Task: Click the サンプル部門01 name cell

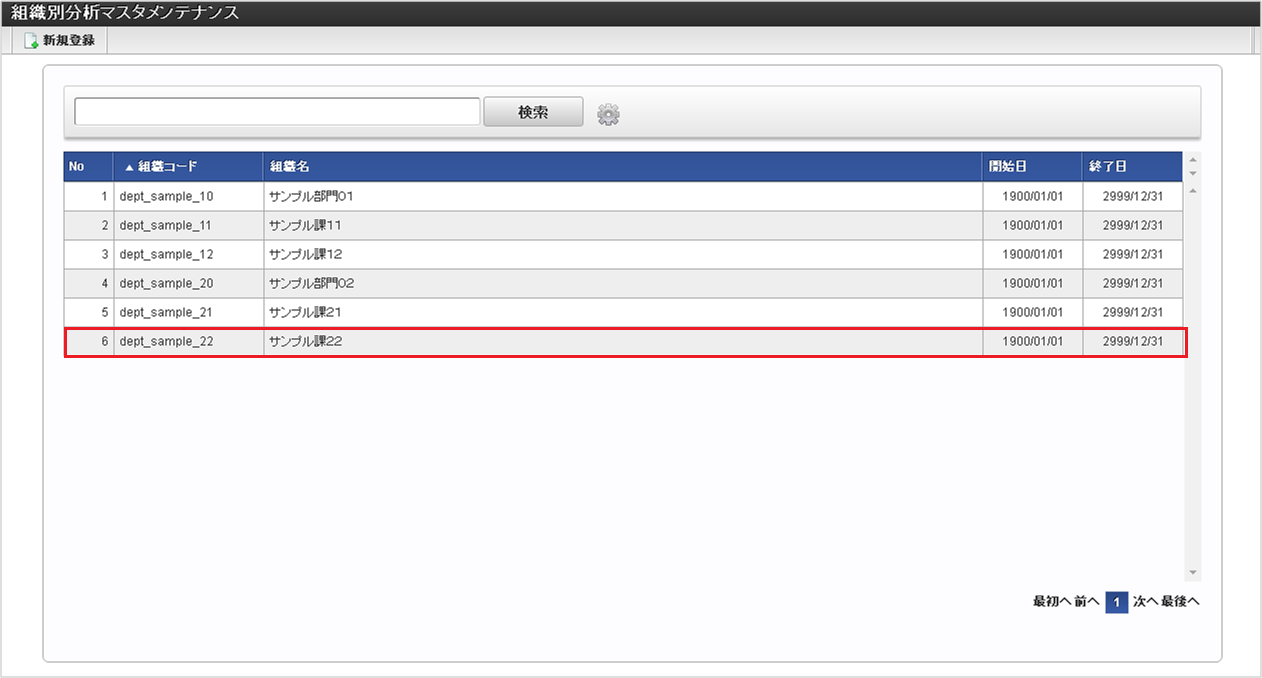Action: click(623, 196)
